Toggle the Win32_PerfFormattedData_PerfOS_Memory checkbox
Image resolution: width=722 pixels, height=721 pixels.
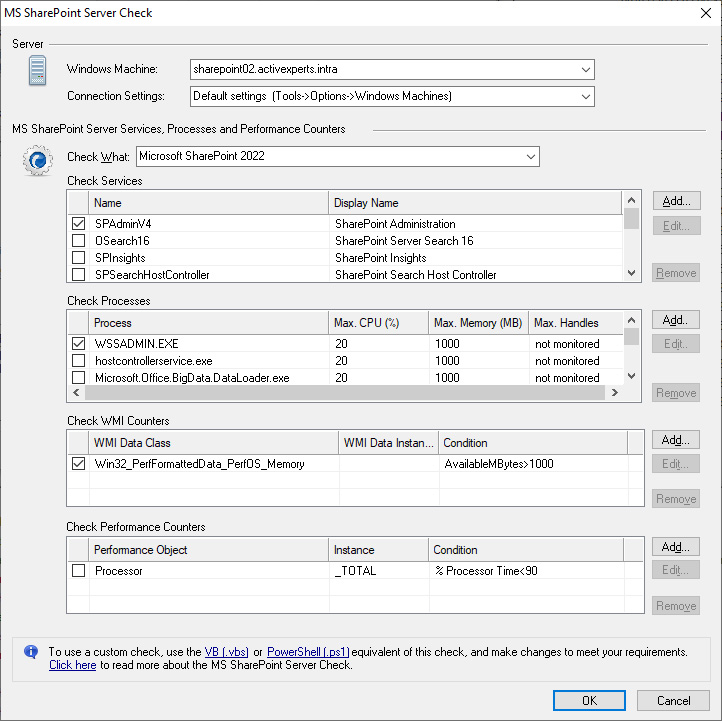tap(79, 464)
